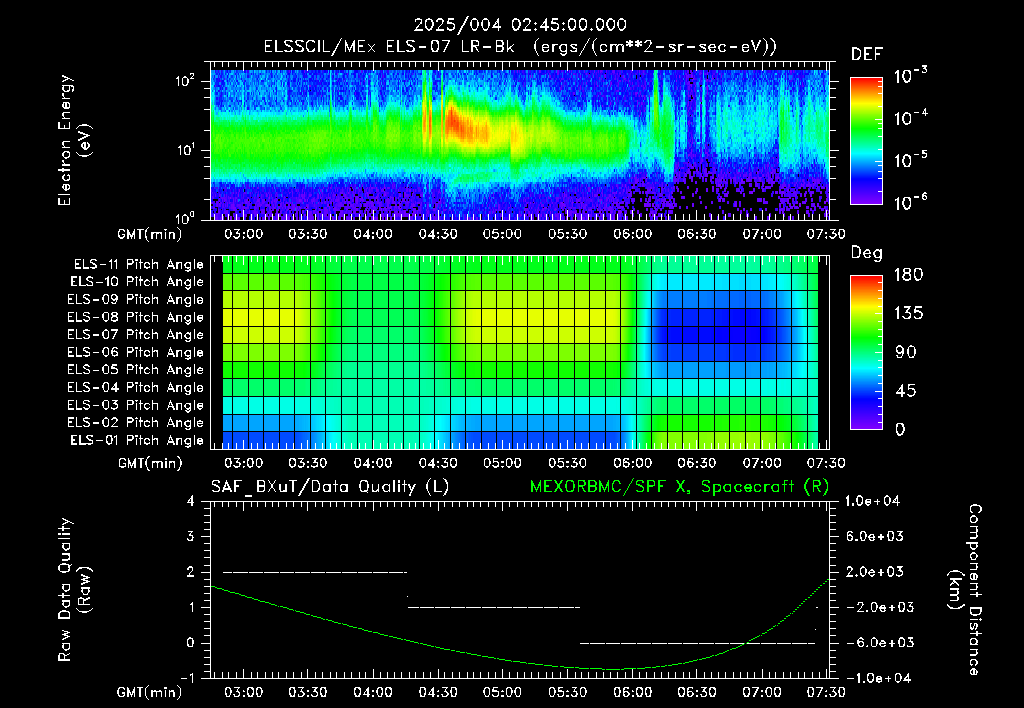Click the SAF_BXuT/Data Quality (L) legend
Viewport: 1024px width, 708px height.
330,487
